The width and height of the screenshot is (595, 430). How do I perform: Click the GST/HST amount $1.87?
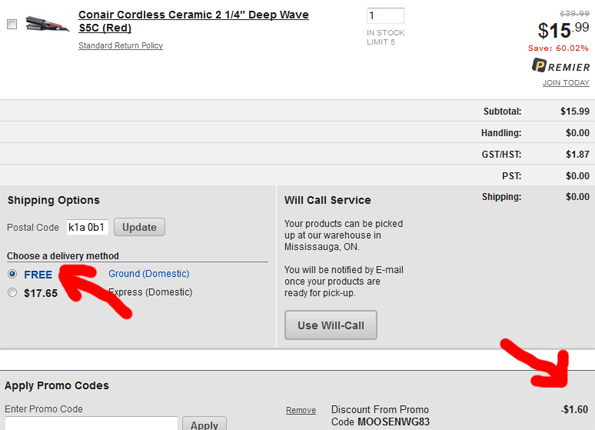pyautogui.click(x=577, y=154)
